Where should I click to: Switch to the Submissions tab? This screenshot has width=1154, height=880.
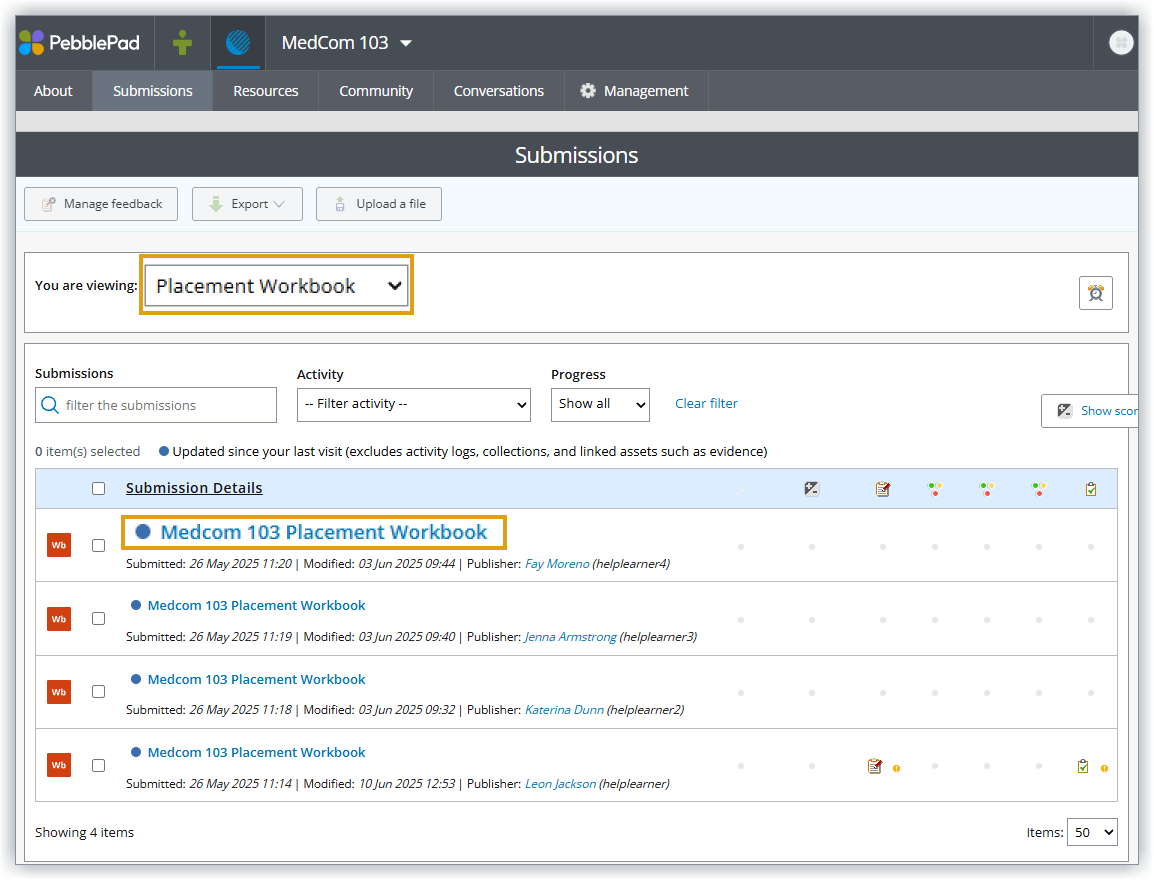pyautogui.click(x=152, y=91)
